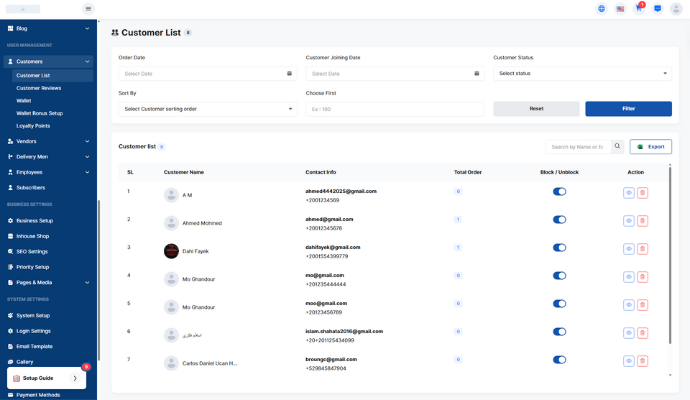Click the Choose First input field
This screenshot has width=690, height=400.
(x=394, y=109)
